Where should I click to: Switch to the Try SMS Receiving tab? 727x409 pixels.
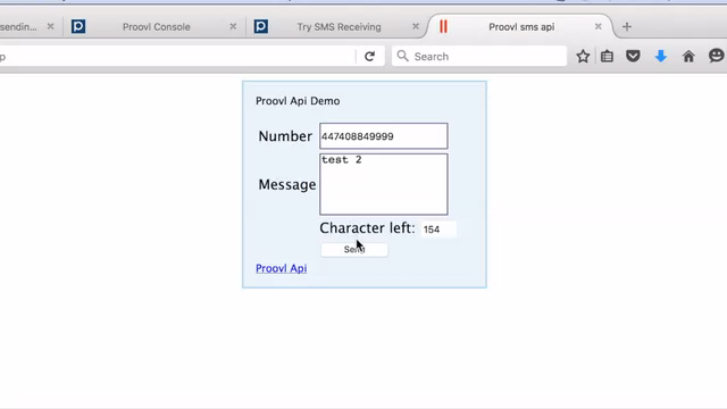click(339, 27)
